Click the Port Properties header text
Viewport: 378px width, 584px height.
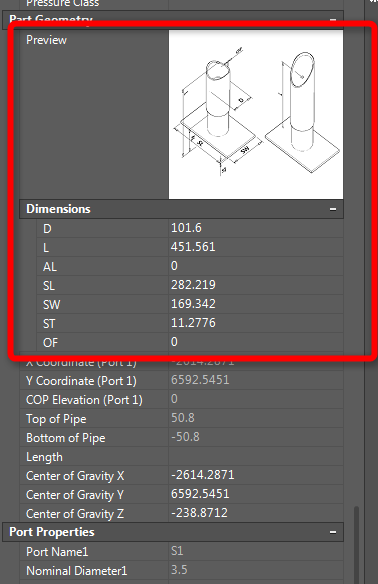(52, 532)
